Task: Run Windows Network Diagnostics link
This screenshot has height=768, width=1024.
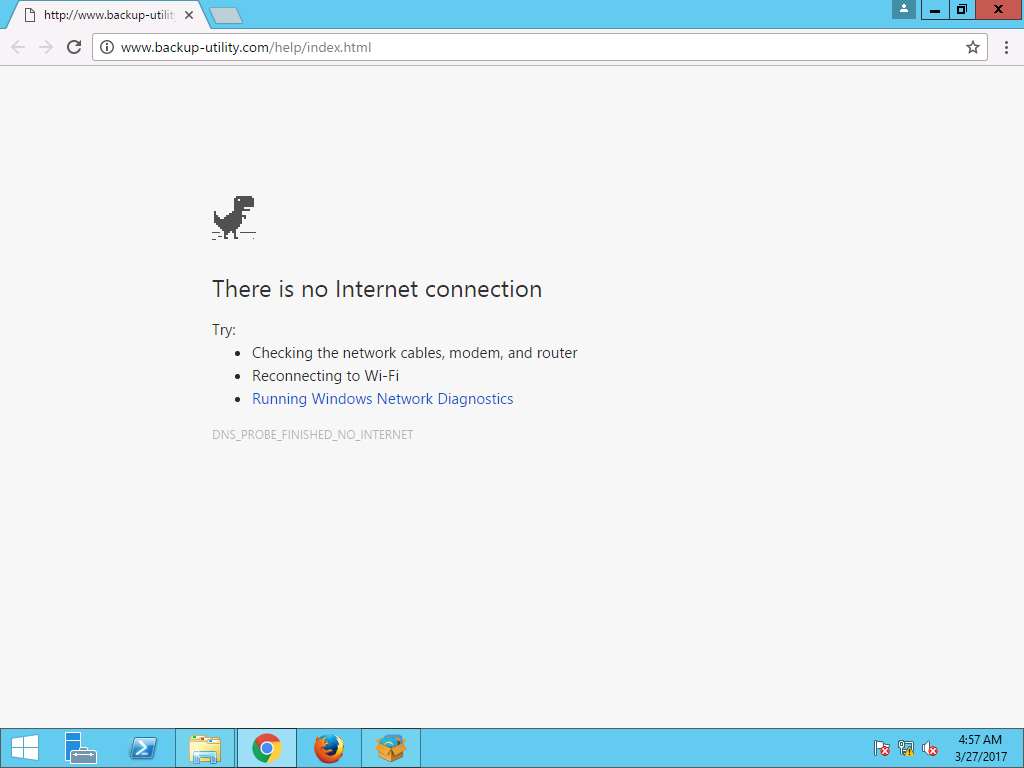Action: tap(383, 398)
